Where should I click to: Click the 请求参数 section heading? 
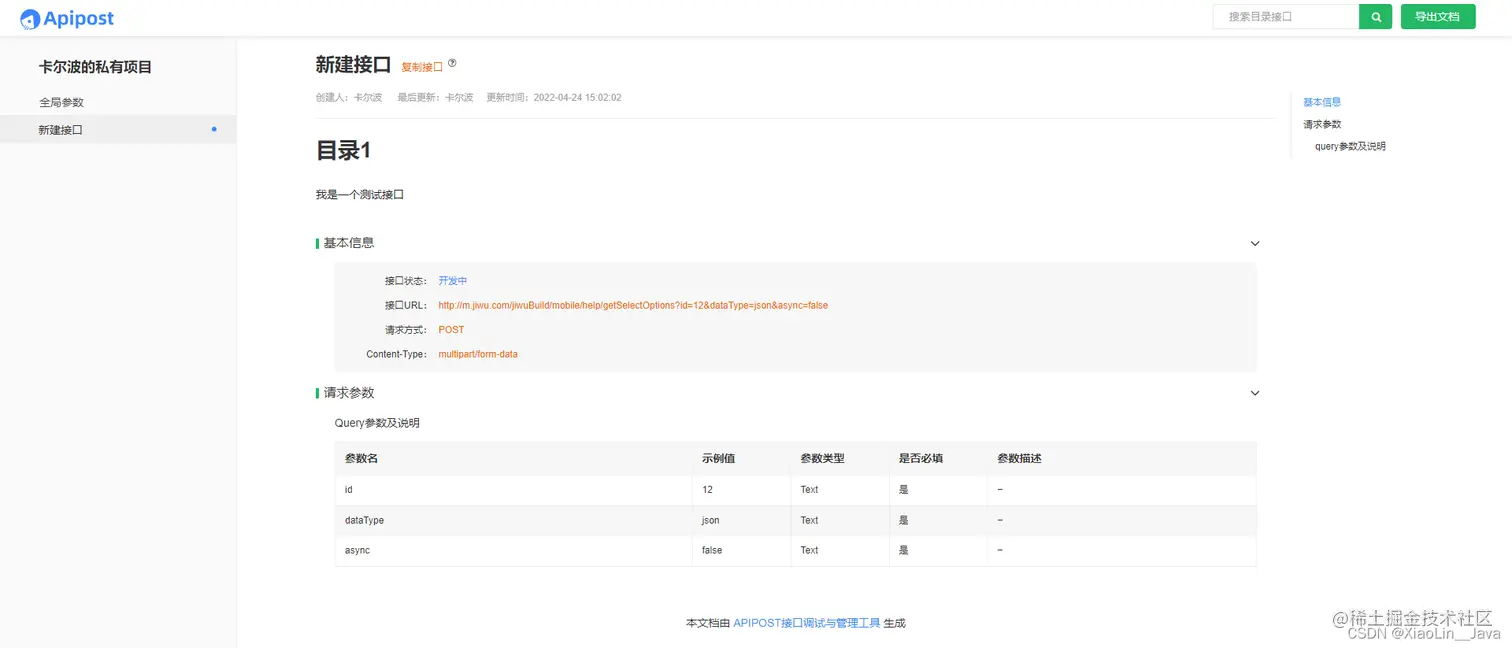tap(349, 393)
